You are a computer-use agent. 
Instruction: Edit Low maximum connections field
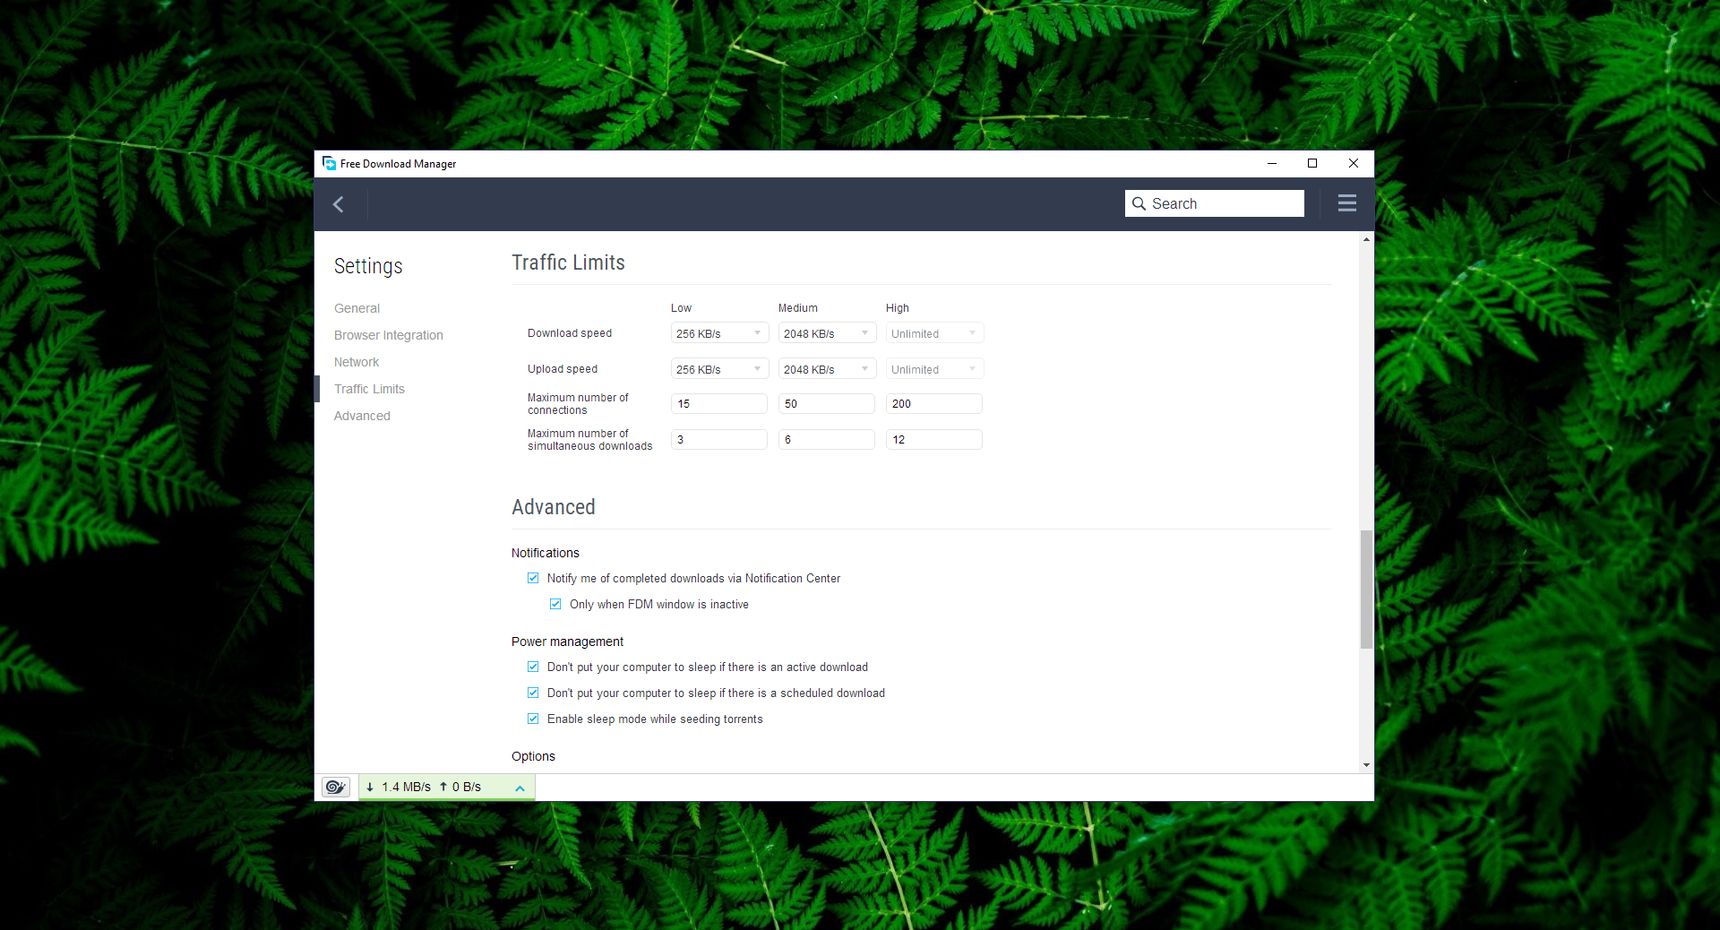click(x=719, y=404)
